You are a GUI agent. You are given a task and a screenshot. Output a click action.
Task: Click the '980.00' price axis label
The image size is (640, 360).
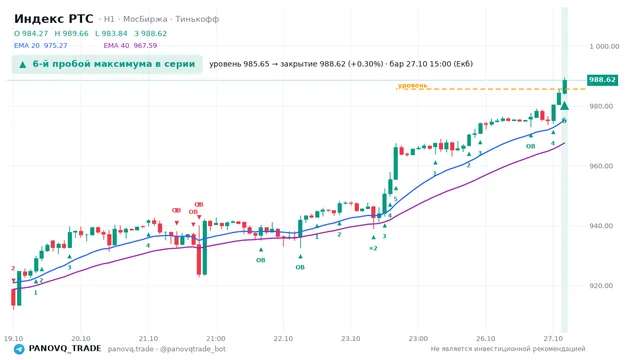click(601, 106)
